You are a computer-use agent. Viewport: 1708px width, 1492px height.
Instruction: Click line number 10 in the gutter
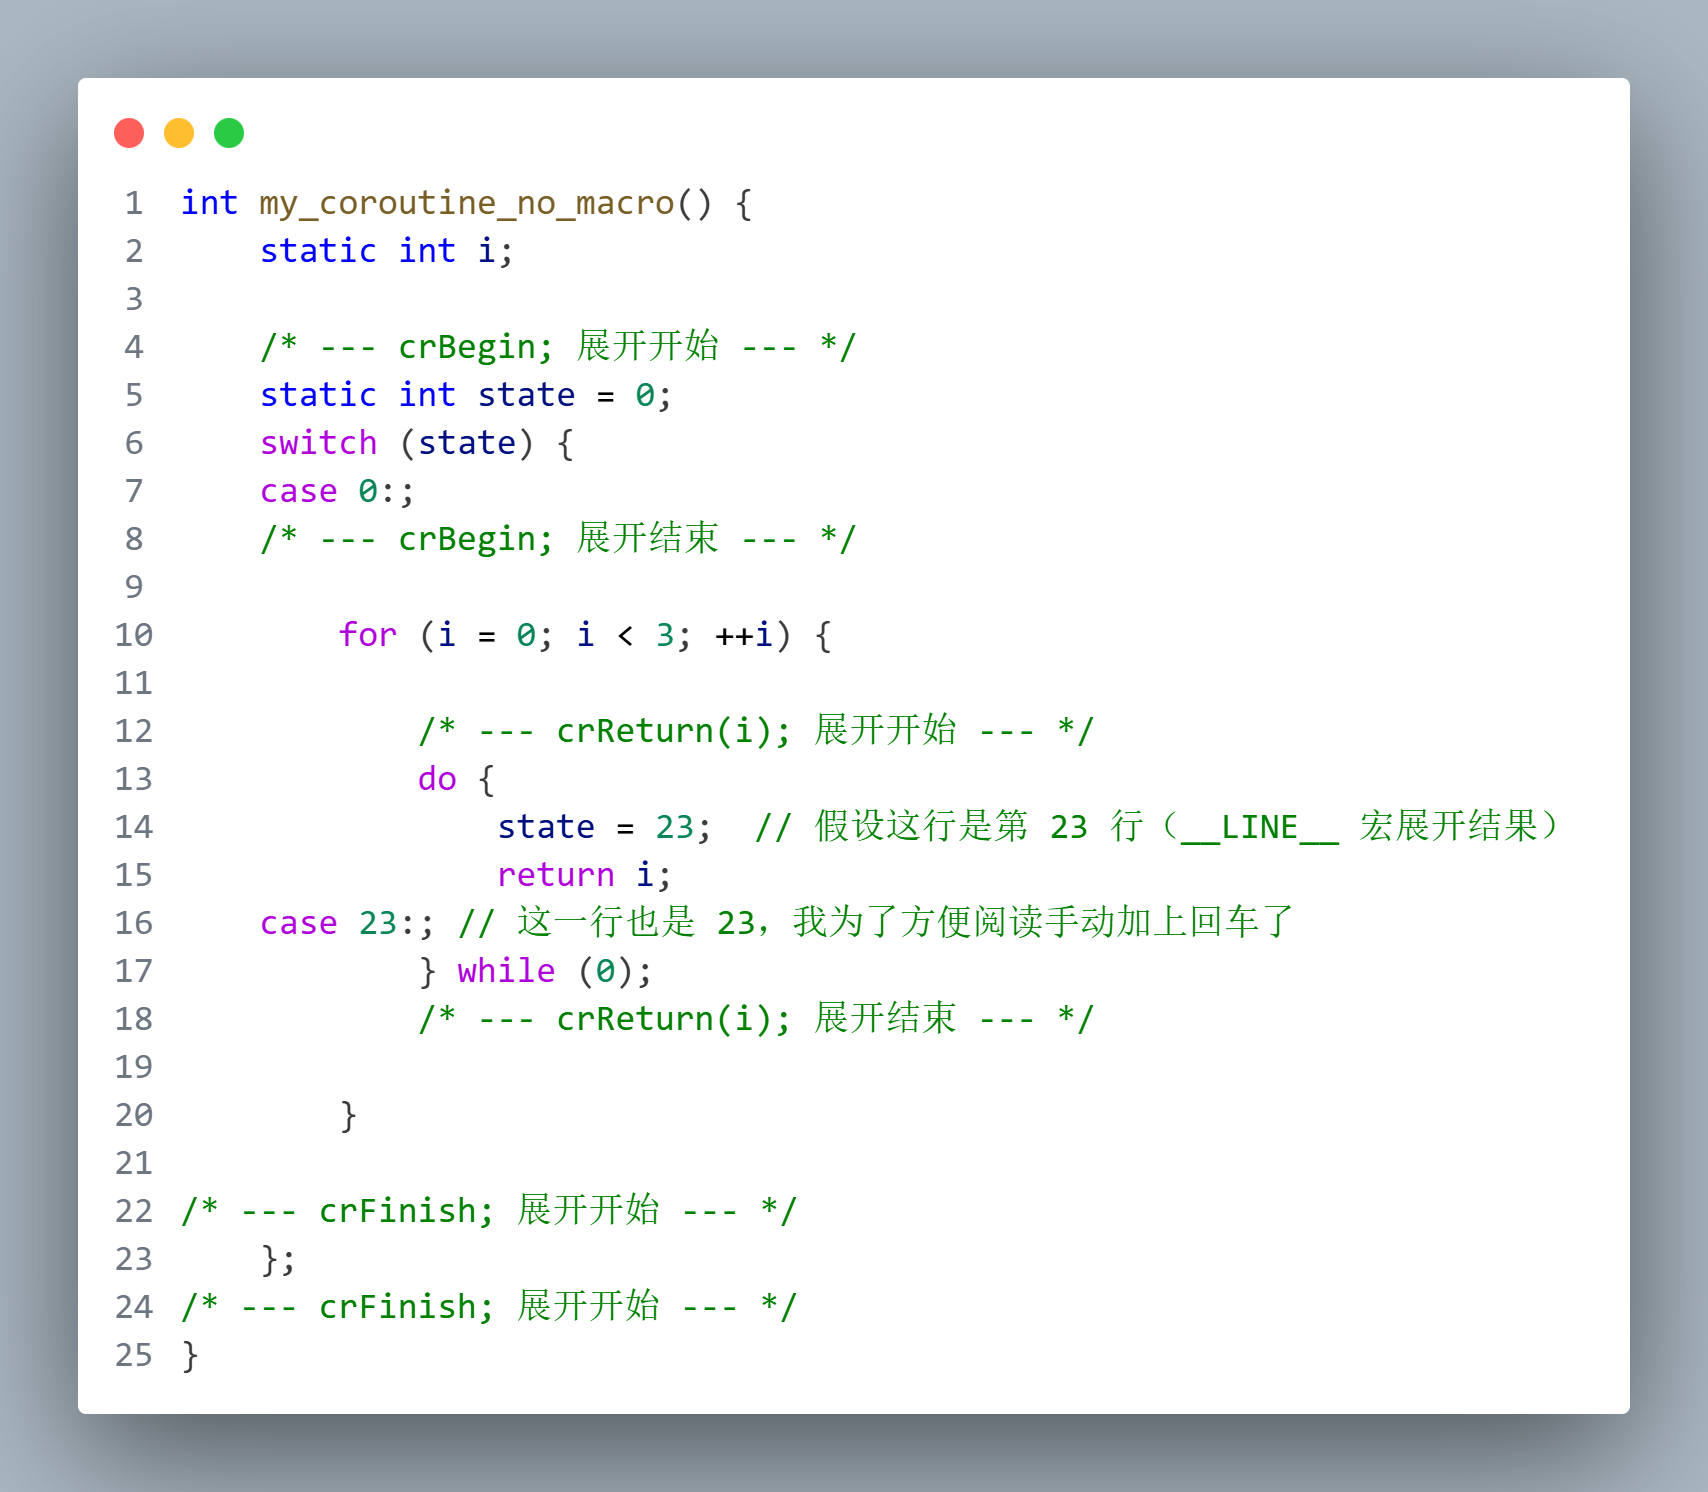click(134, 635)
